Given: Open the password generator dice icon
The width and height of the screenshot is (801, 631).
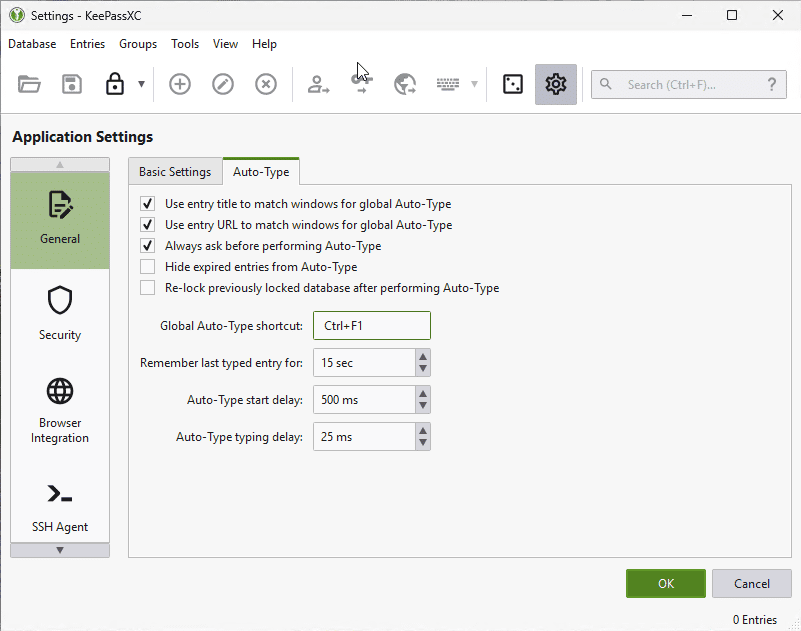Looking at the screenshot, I should click(513, 84).
